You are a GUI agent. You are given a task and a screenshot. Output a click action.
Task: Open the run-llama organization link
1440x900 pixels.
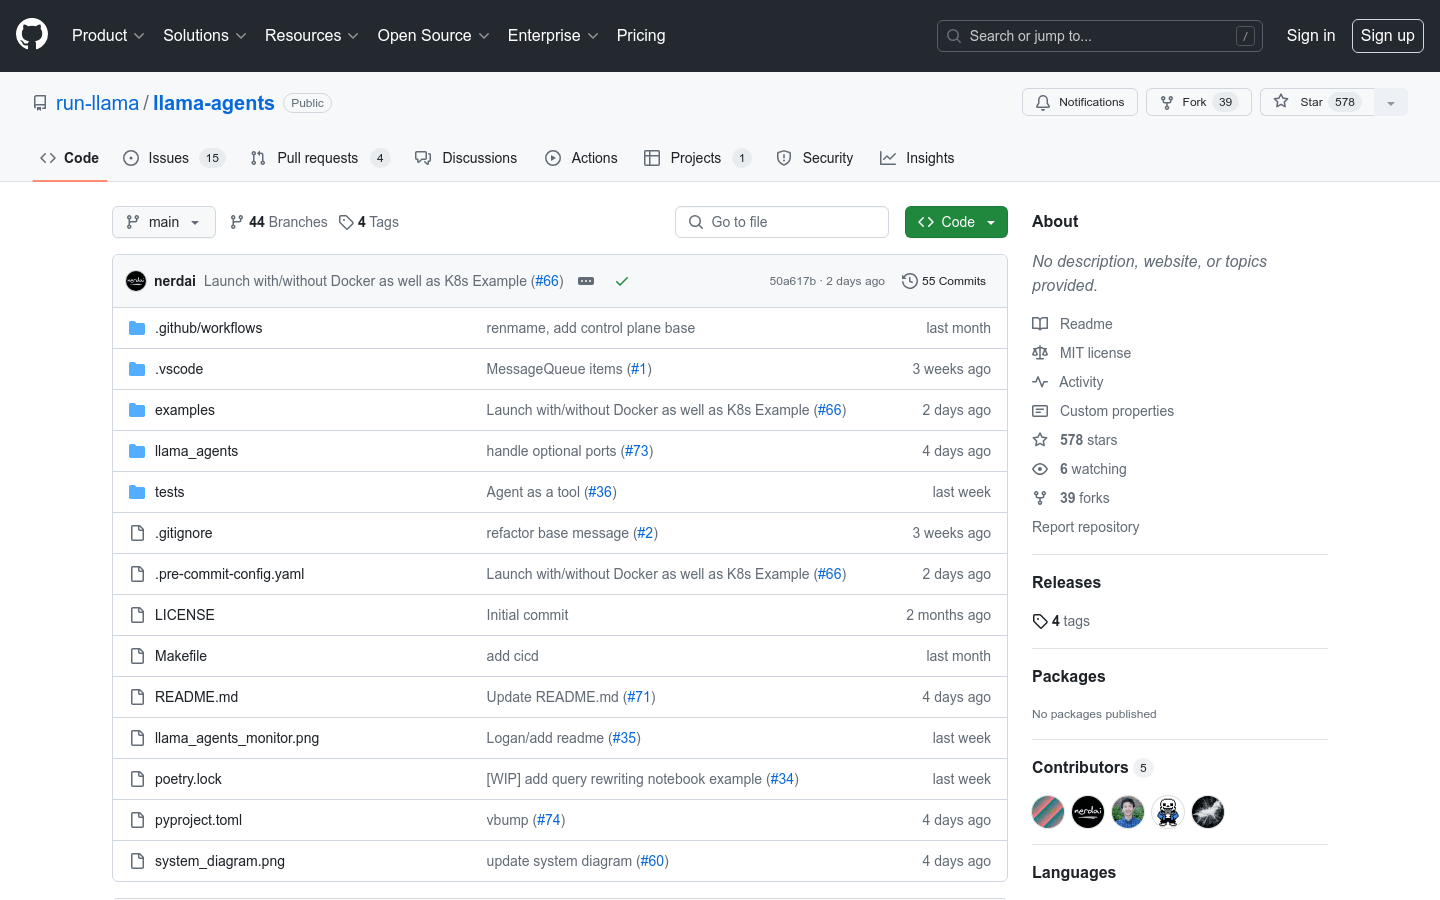coord(97,103)
